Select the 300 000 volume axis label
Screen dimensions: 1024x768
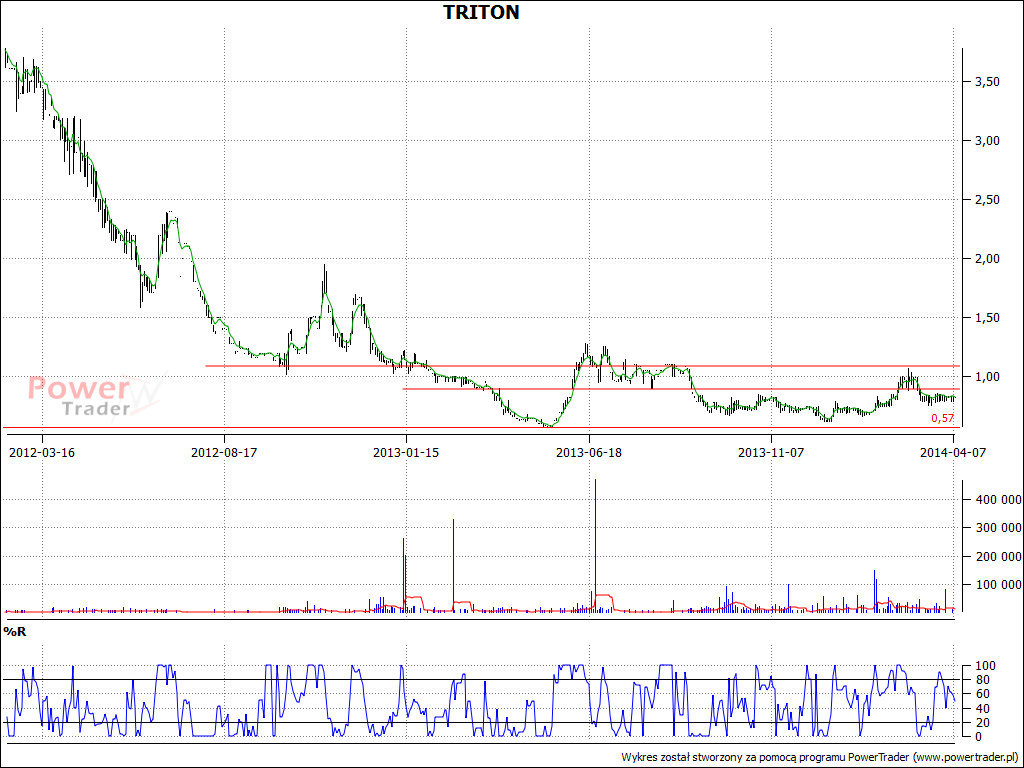[998, 528]
